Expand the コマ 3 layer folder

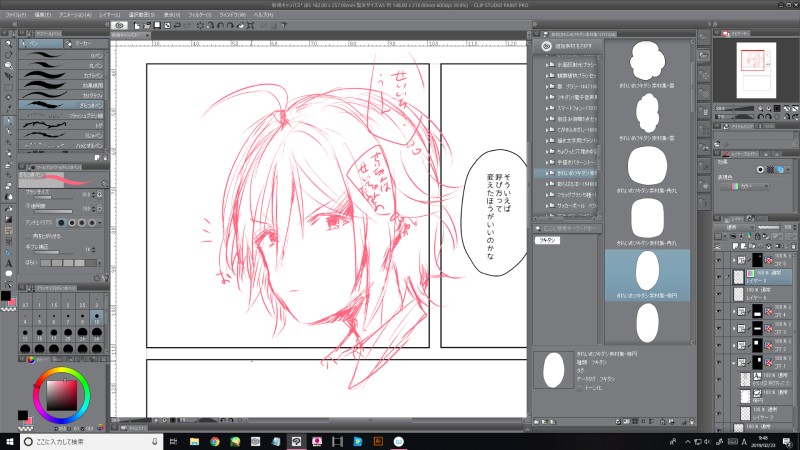734,328
